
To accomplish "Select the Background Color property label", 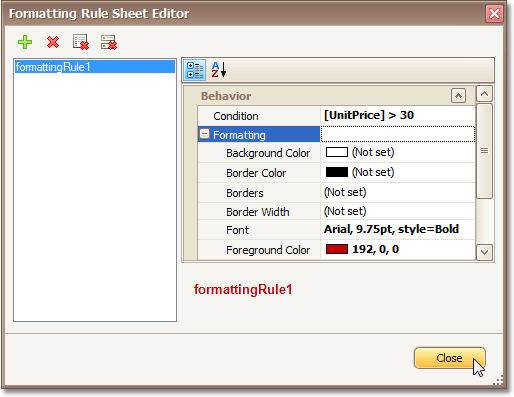I will 268,153.
